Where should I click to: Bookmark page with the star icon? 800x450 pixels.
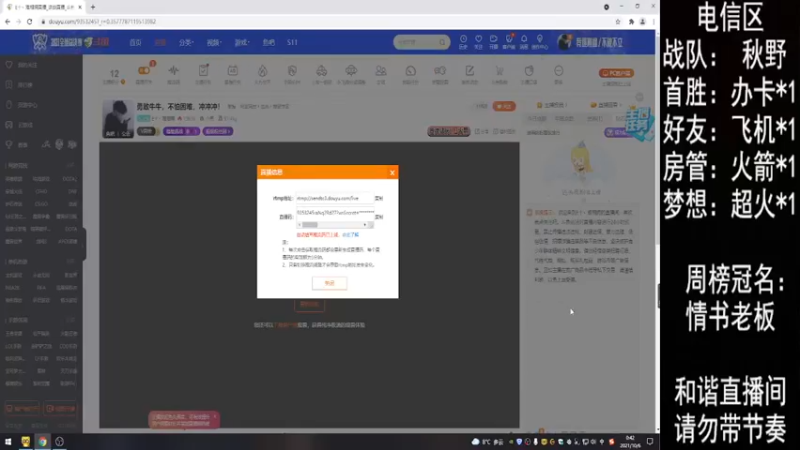[618, 21]
